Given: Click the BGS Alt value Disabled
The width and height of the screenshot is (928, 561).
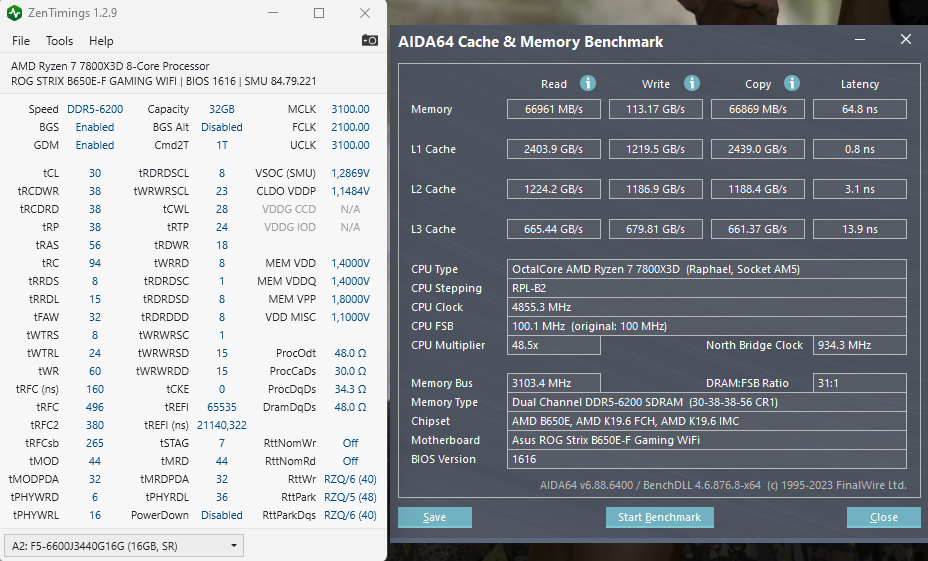Looking at the screenshot, I should tap(221, 127).
